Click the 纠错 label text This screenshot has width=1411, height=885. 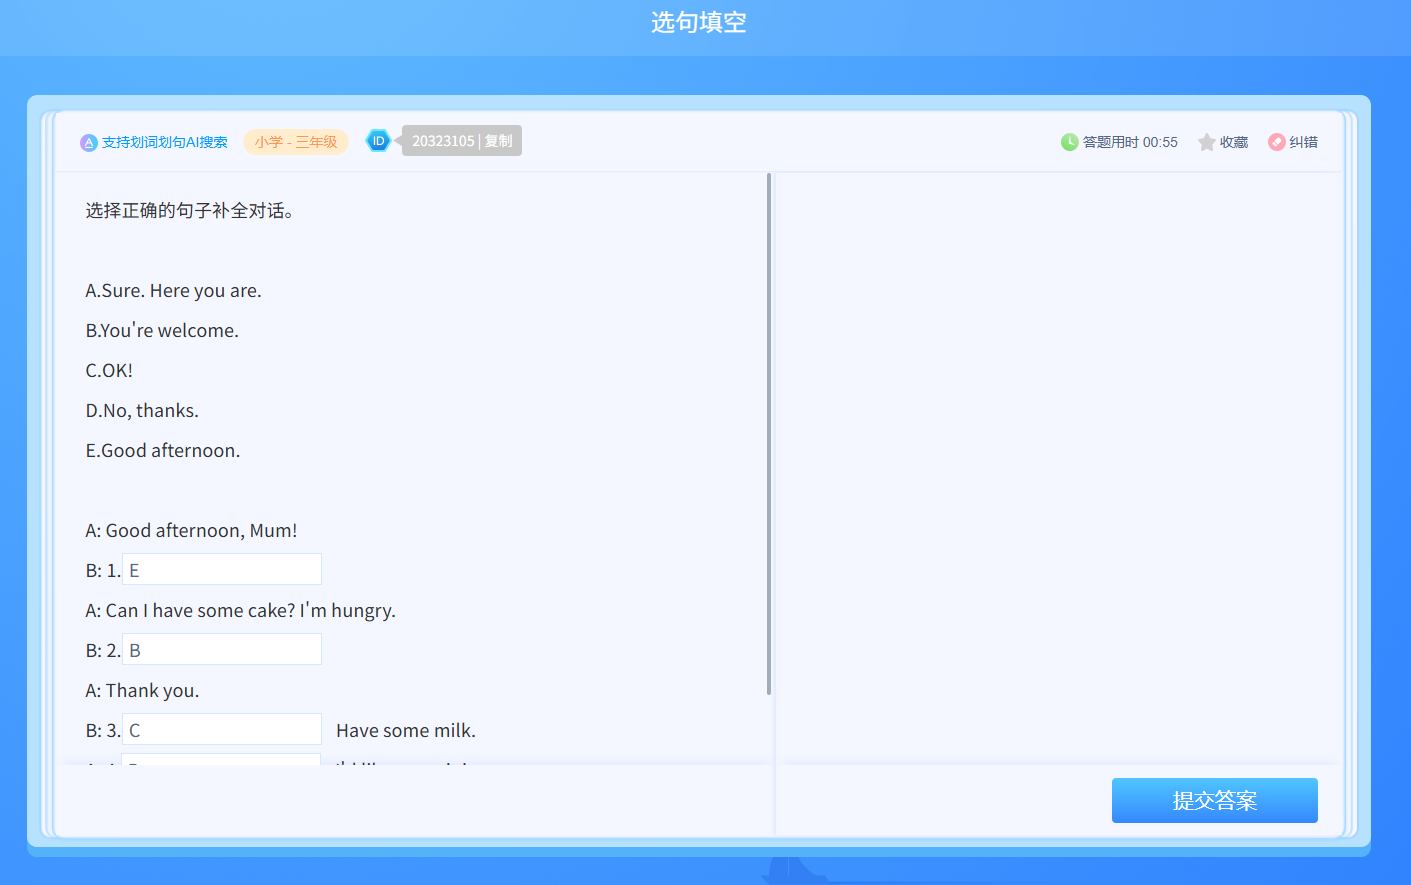[1304, 142]
